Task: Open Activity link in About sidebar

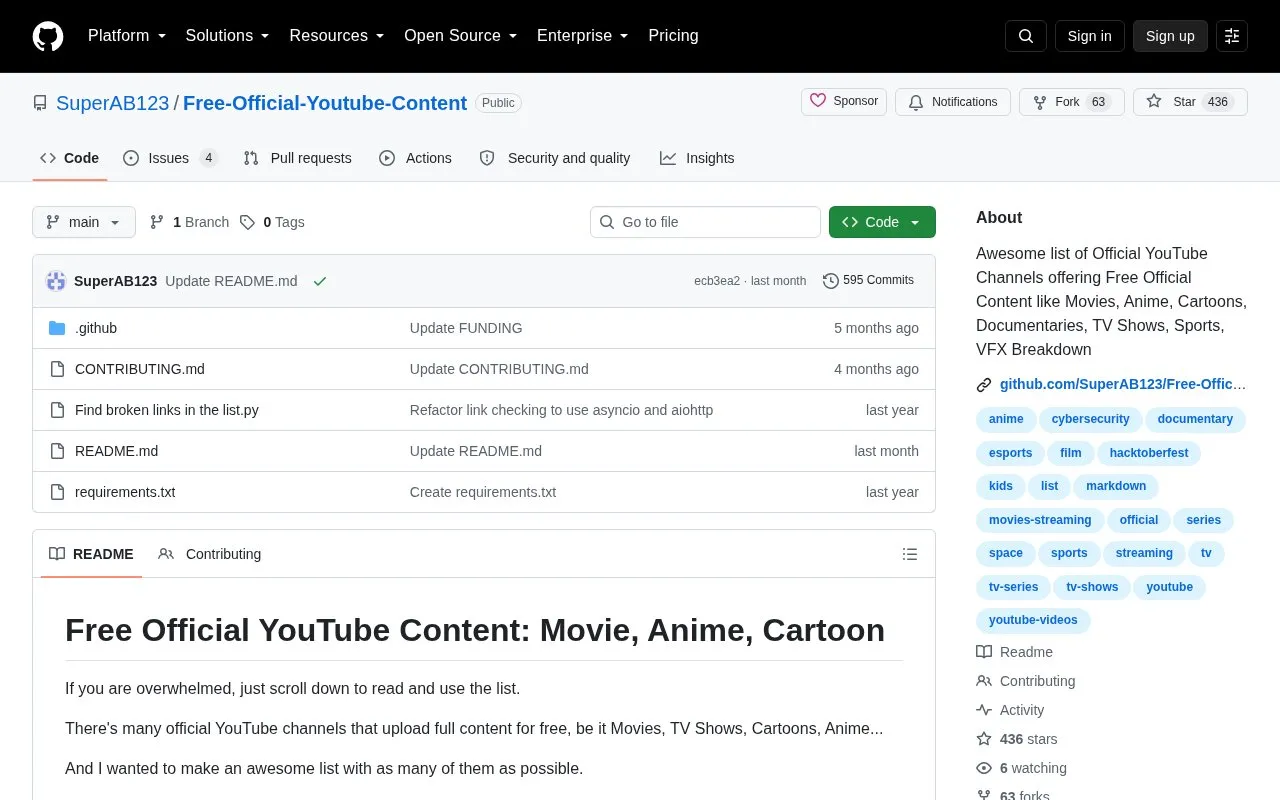Action: click(x=1010, y=710)
